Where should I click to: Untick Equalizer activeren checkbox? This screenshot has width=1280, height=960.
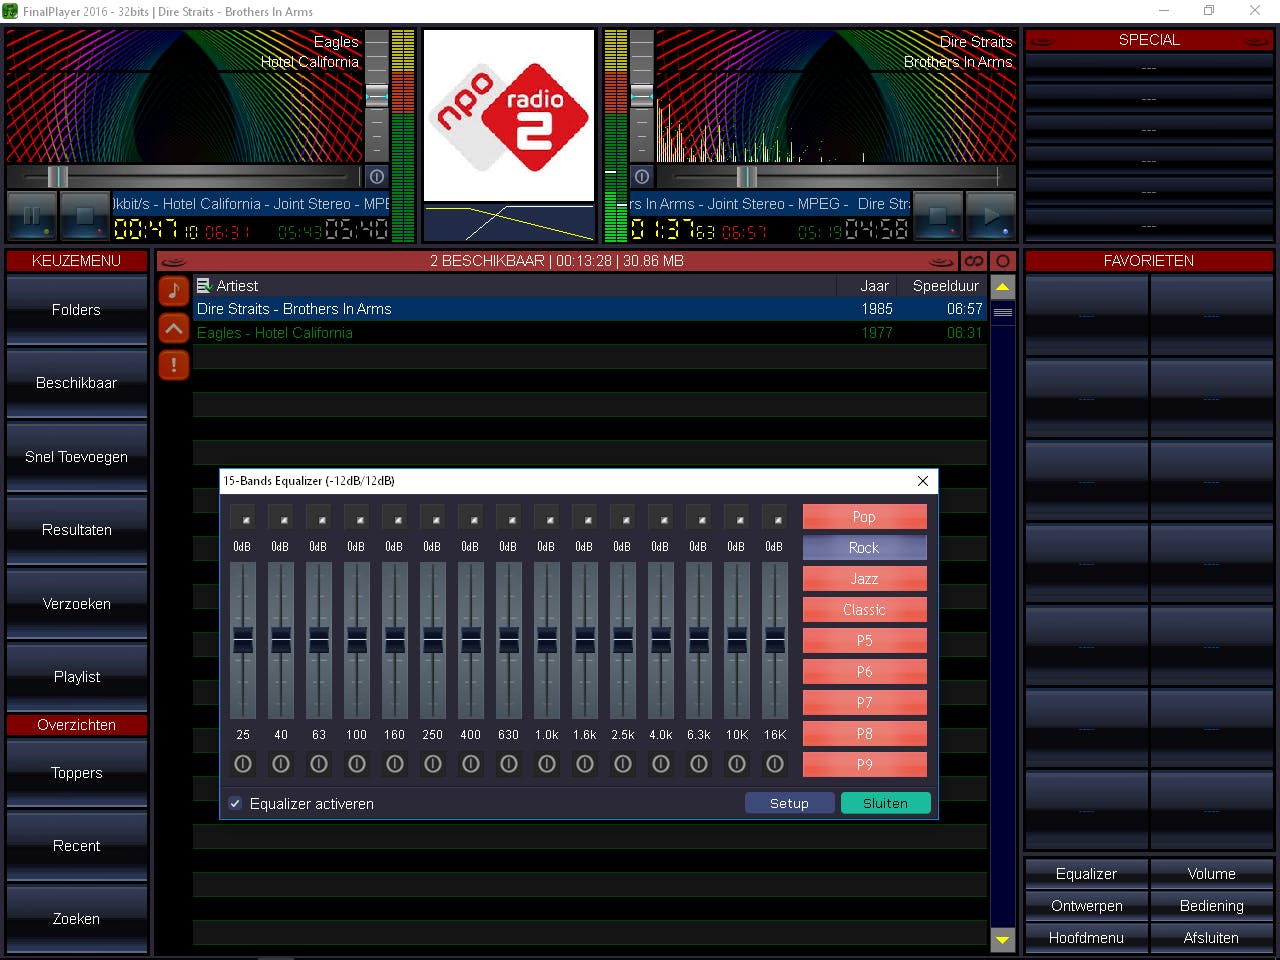coord(235,804)
